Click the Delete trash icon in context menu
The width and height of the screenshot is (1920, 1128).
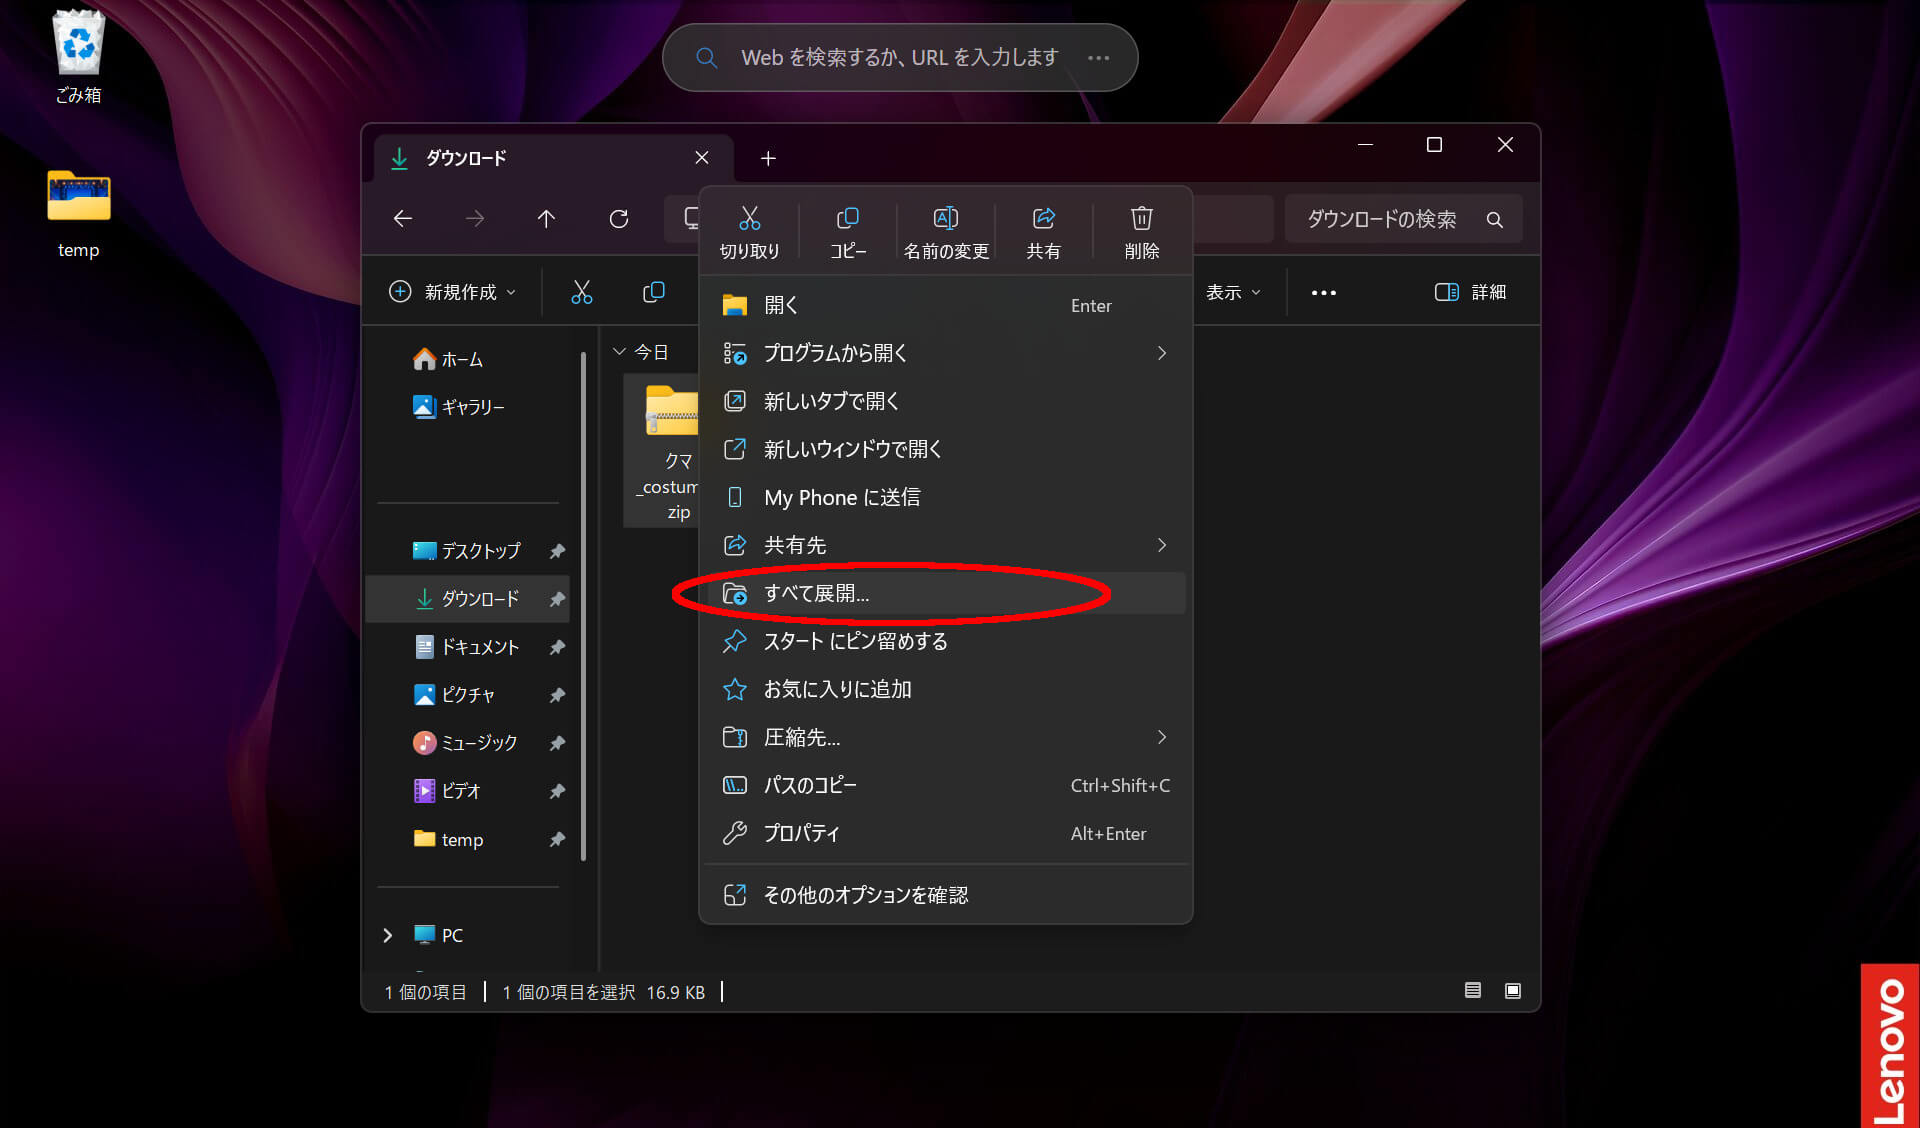tap(1141, 231)
